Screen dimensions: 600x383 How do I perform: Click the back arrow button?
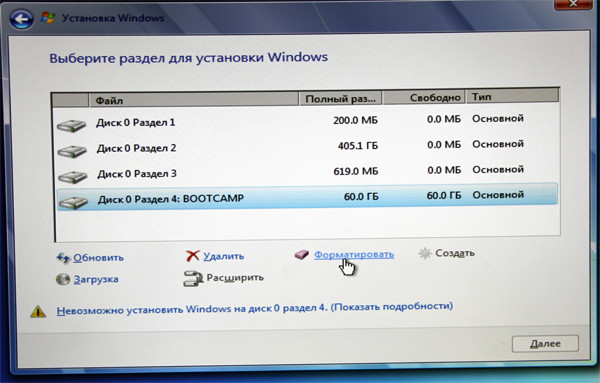tap(22, 19)
